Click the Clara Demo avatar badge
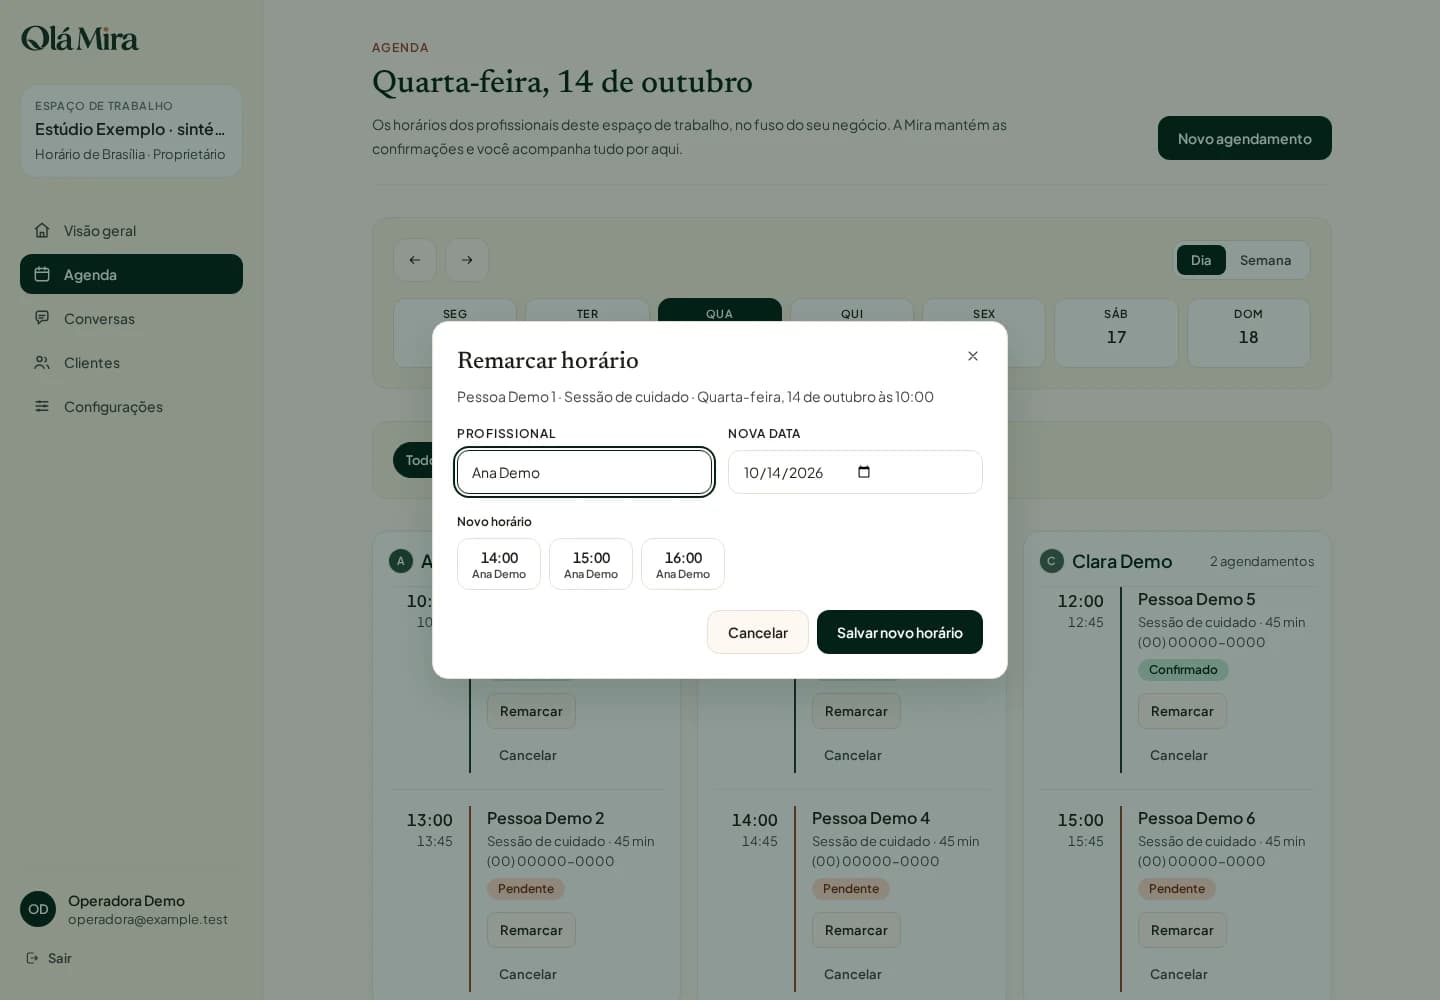 click(x=1052, y=561)
